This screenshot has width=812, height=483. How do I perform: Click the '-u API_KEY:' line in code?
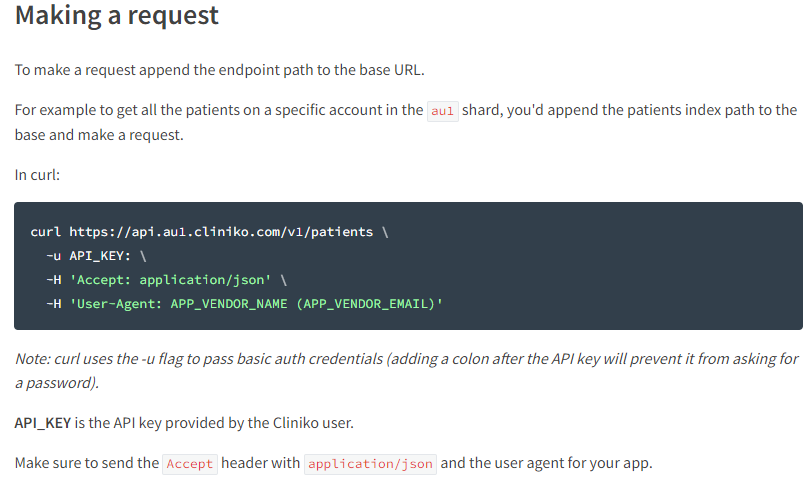pos(96,256)
